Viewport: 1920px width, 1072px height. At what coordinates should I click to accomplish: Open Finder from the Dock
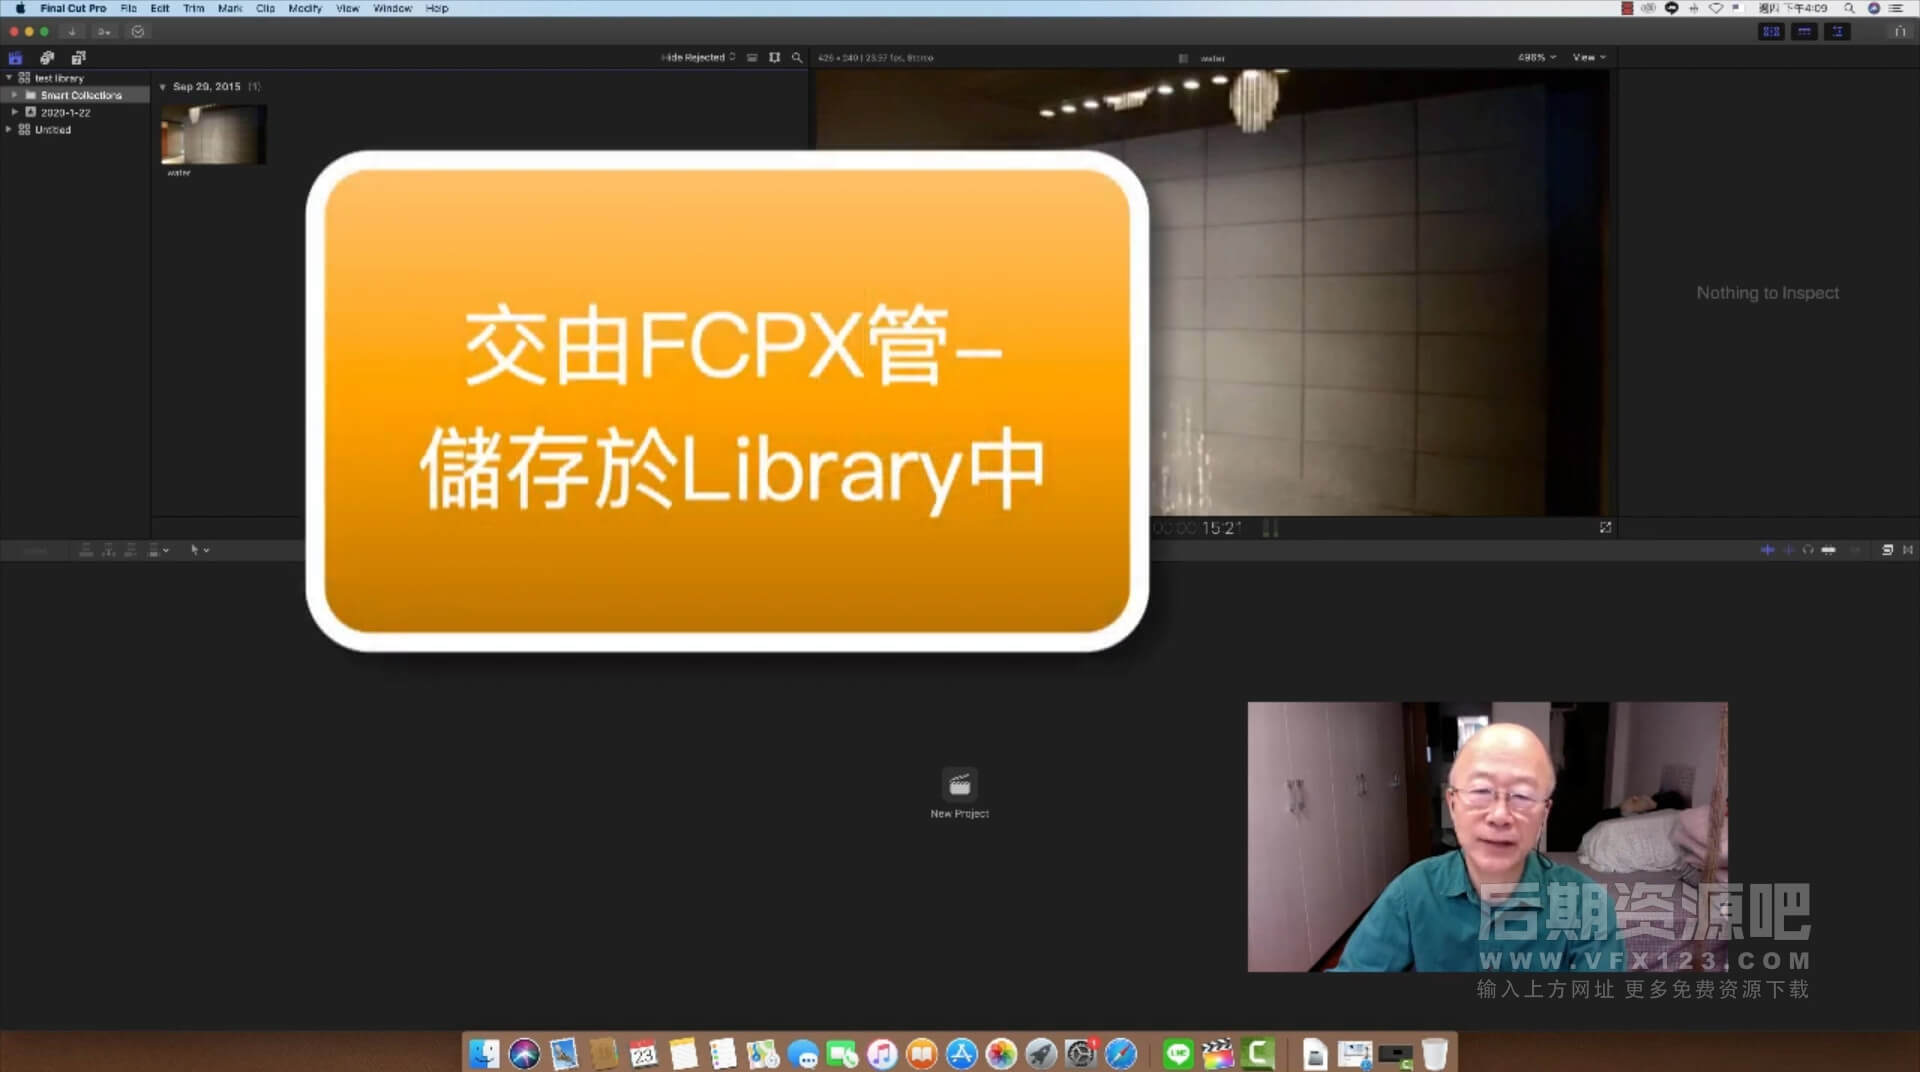484,1053
